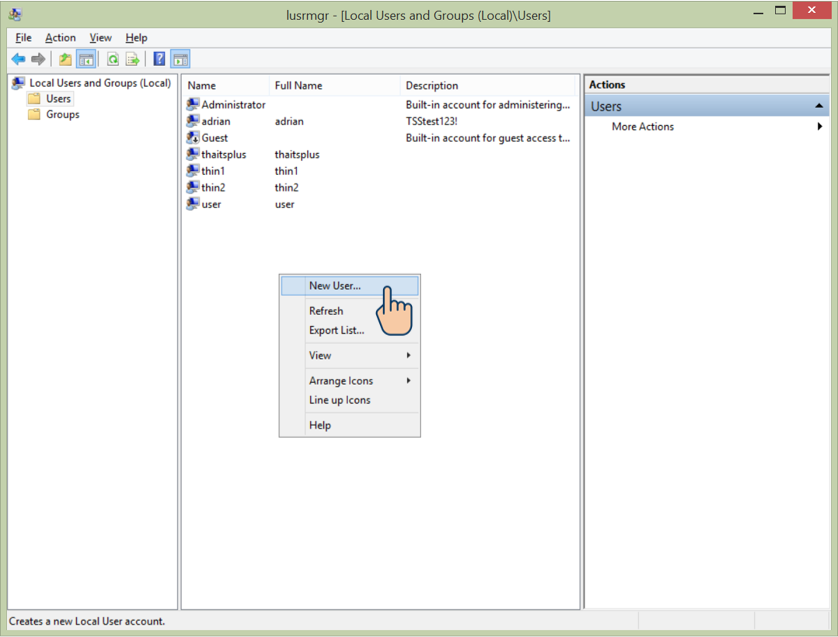Click the adrian user icon
The width and height of the screenshot is (838, 637).
[x=192, y=121]
